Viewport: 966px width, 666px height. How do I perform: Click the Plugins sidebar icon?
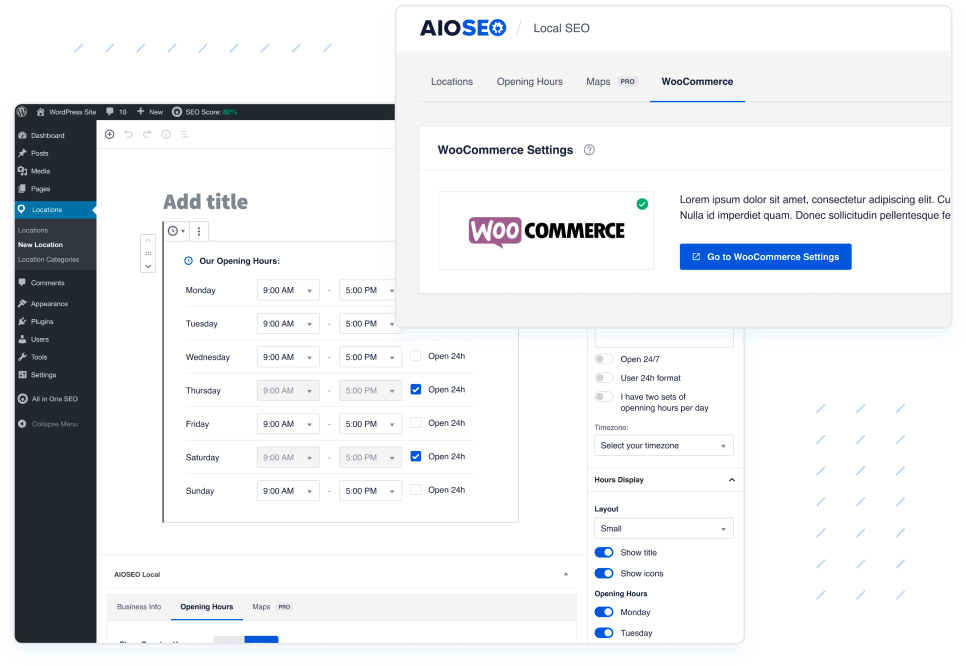(x=23, y=321)
